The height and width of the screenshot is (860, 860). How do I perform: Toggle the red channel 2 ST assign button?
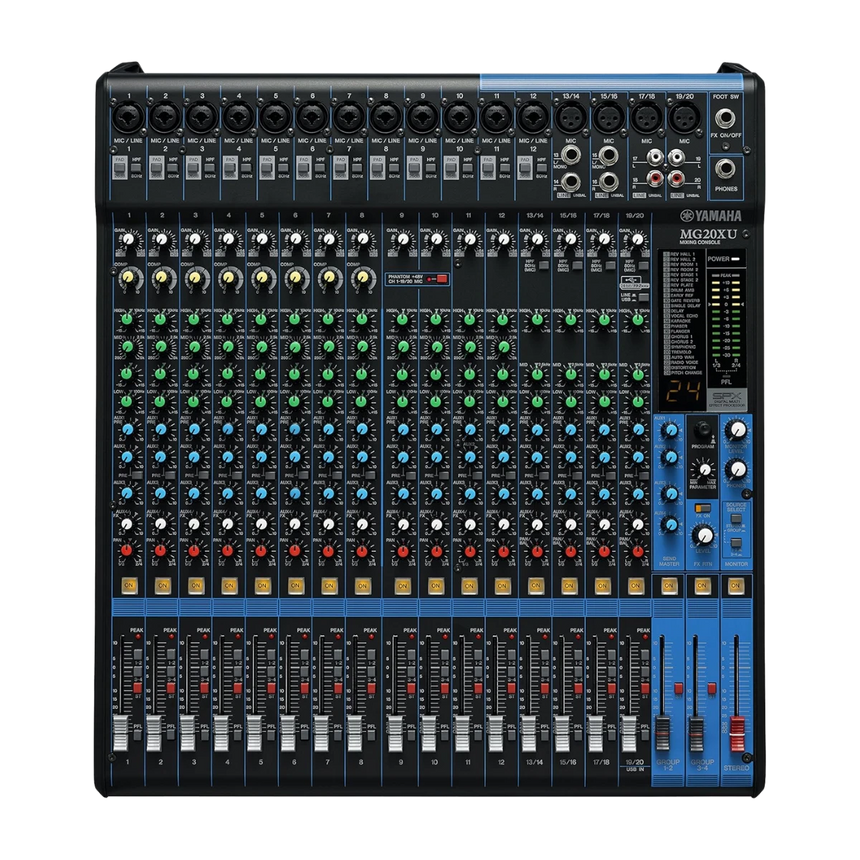pos(171,687)
